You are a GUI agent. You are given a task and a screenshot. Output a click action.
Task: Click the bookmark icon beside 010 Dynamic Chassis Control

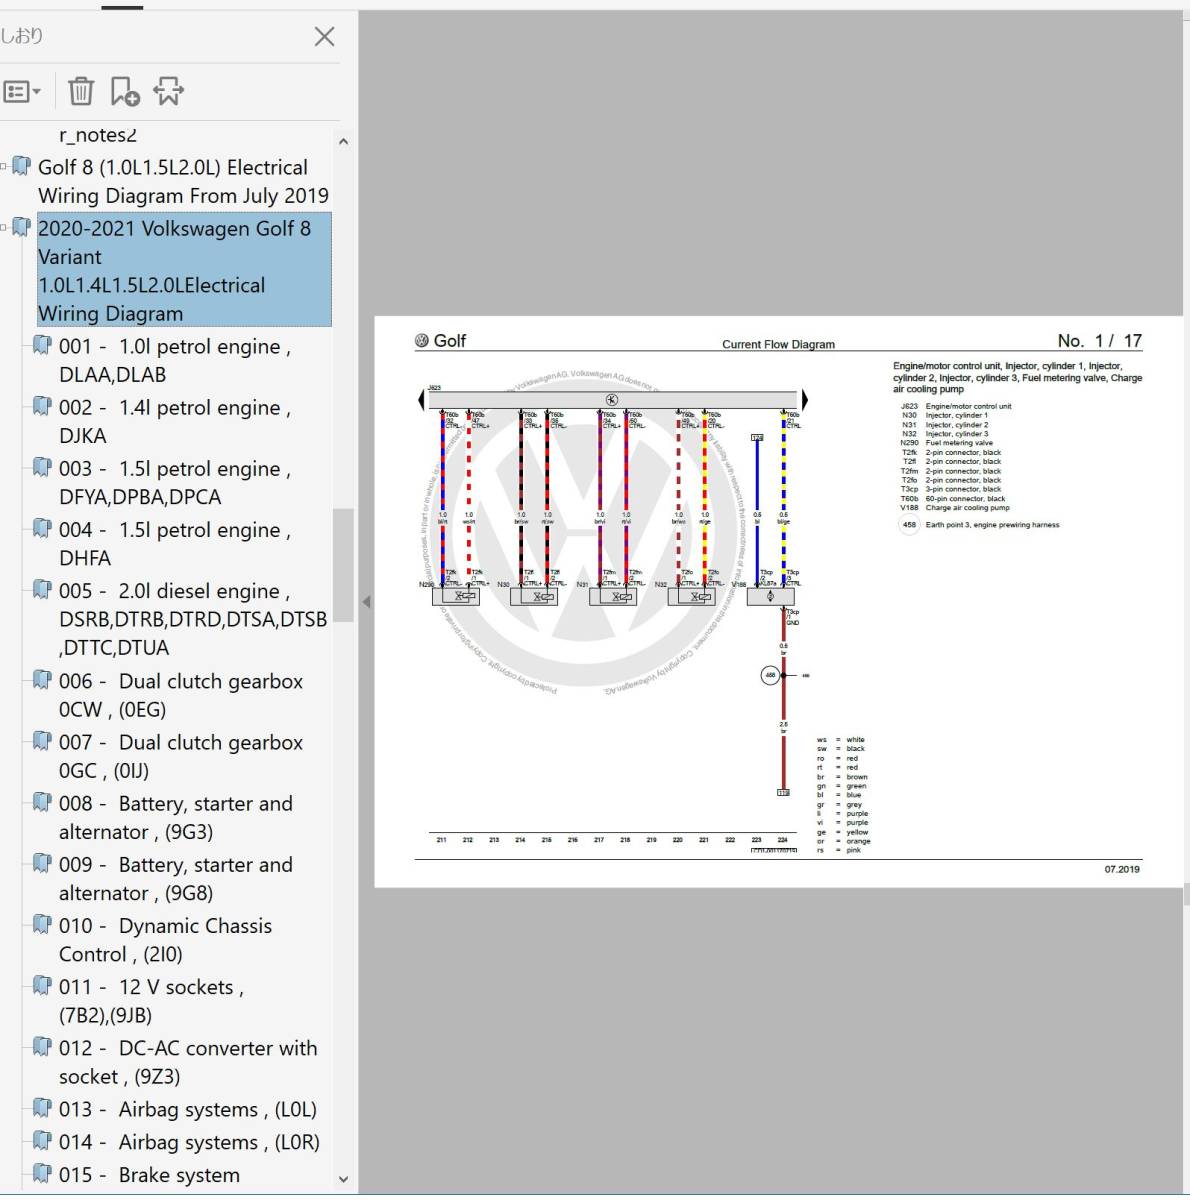pos(42,924)
